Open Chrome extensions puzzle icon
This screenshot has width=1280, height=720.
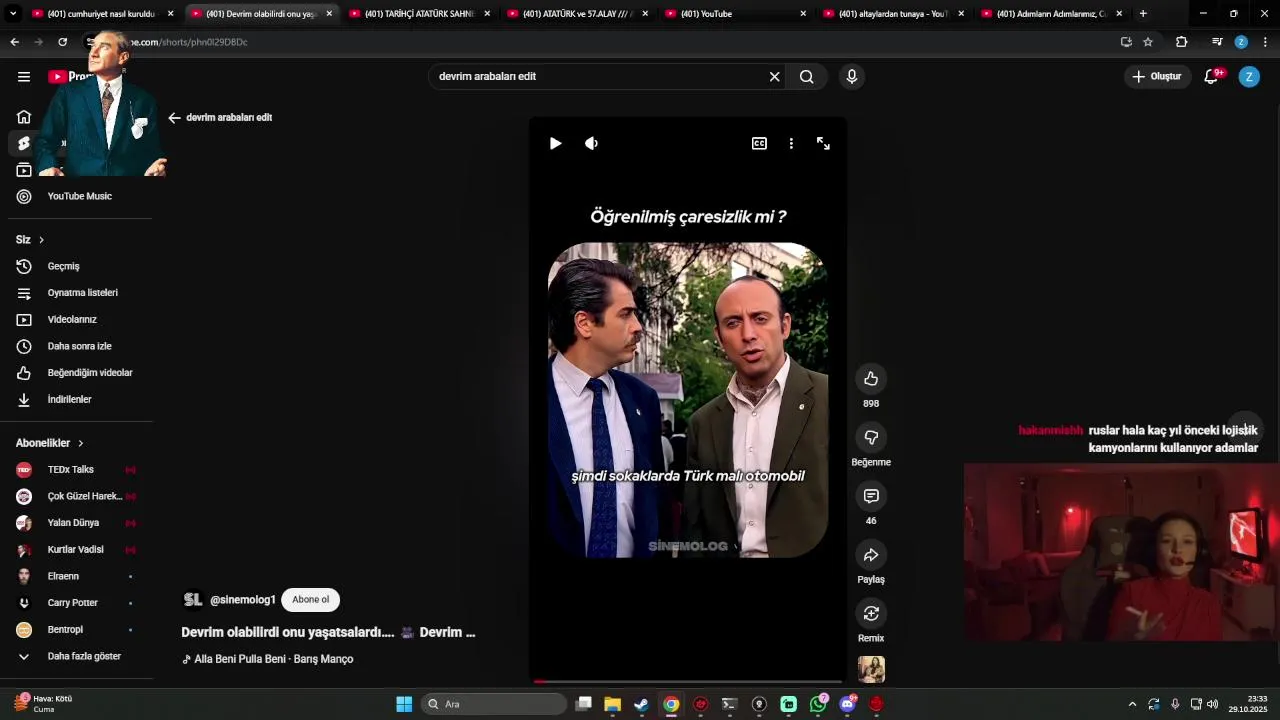pyautogui.click(x=1181, y=42)
